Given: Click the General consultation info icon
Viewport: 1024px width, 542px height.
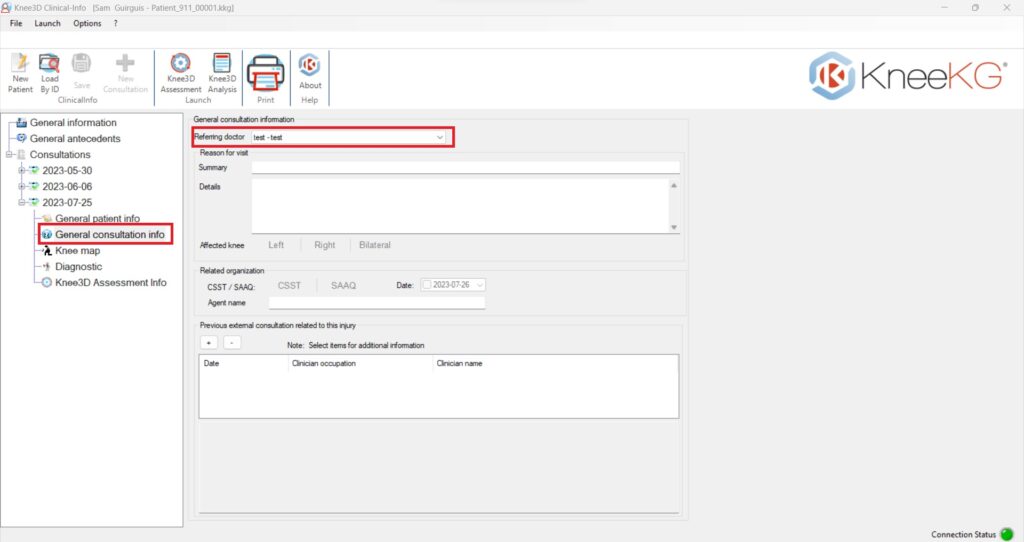Looking at the screenshot, I should tap(47, 234).
